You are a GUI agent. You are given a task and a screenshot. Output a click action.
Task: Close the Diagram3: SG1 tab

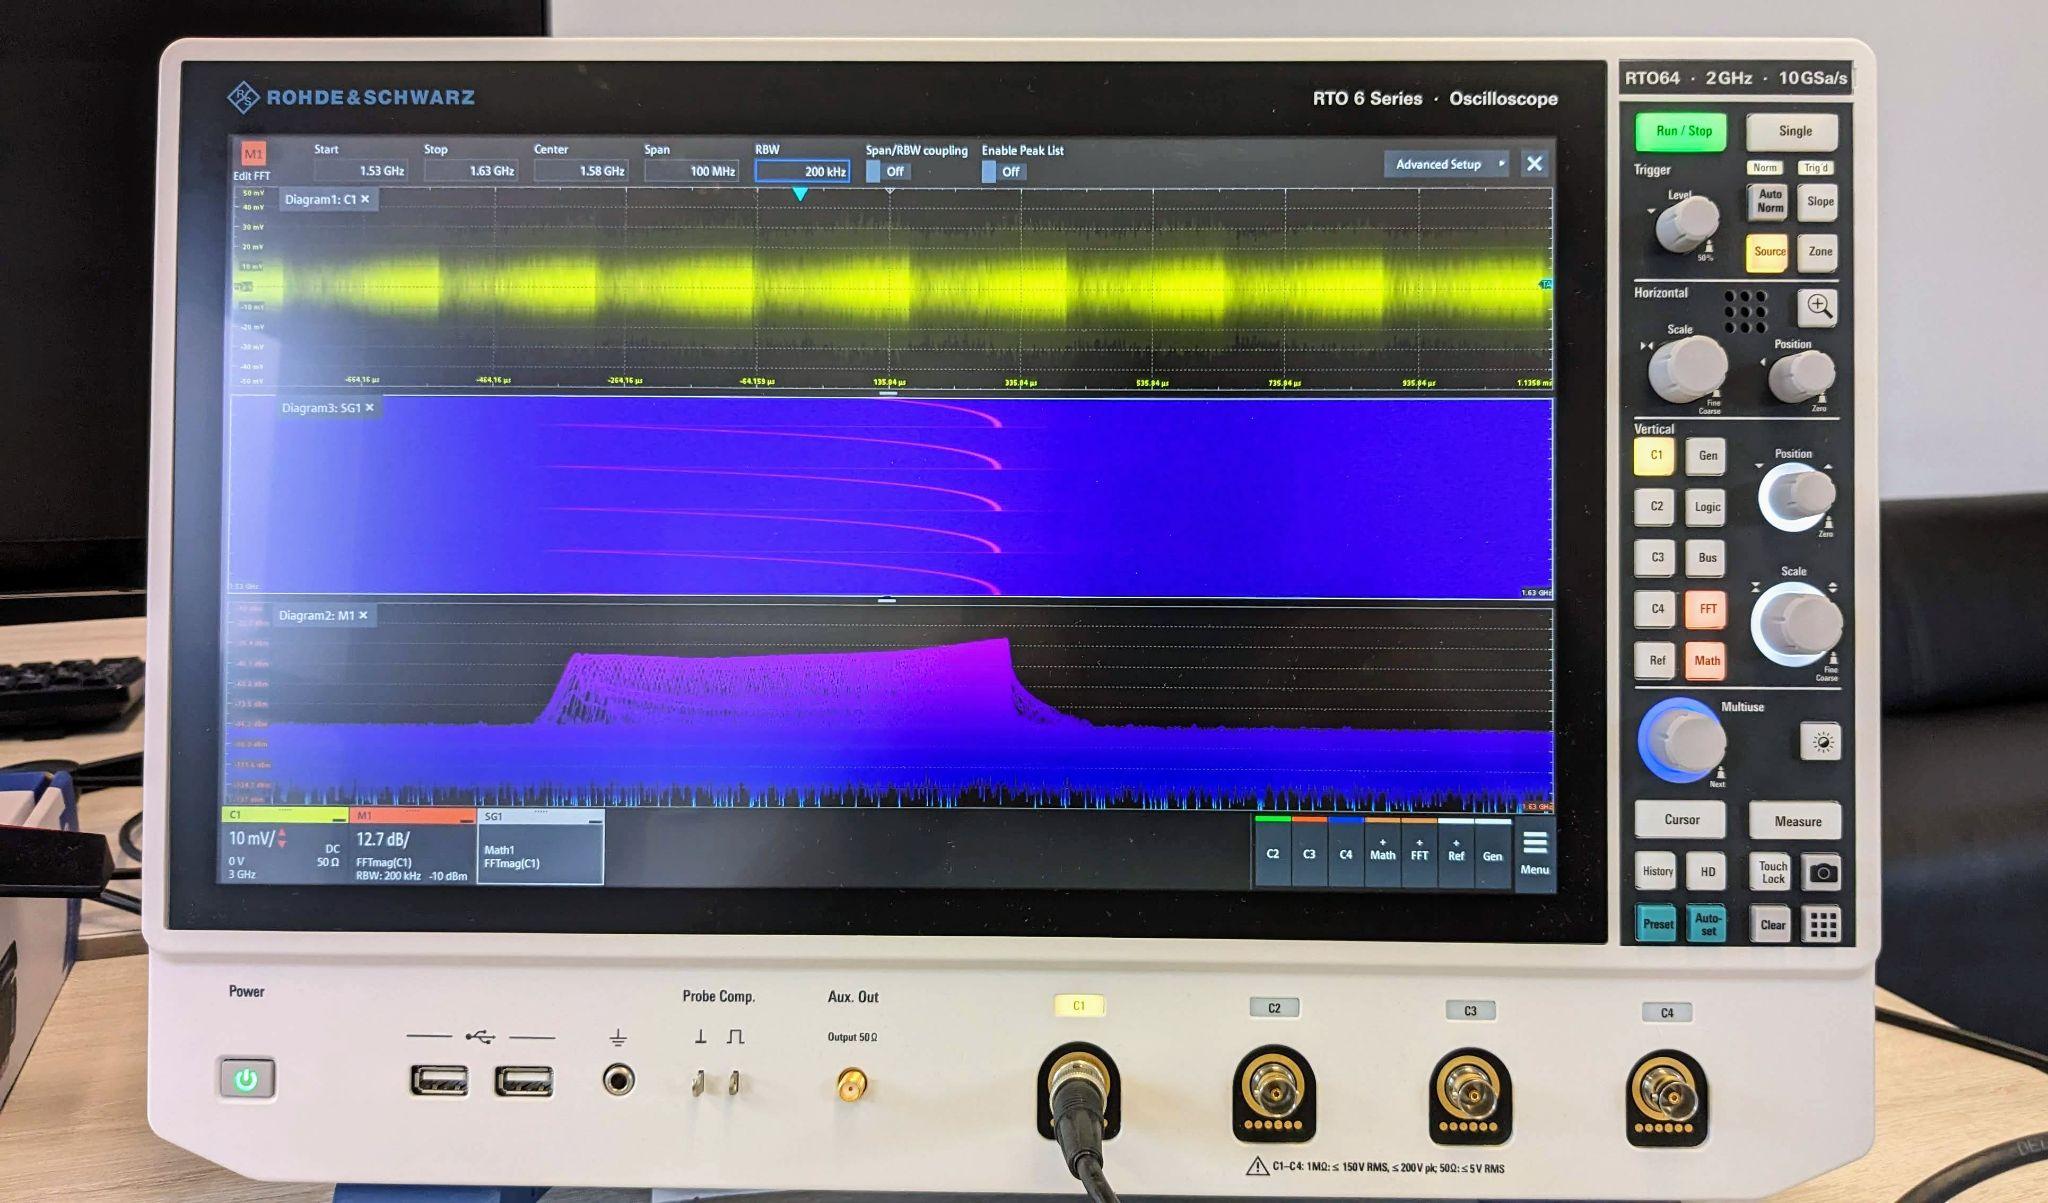click(x=369, y=407)
